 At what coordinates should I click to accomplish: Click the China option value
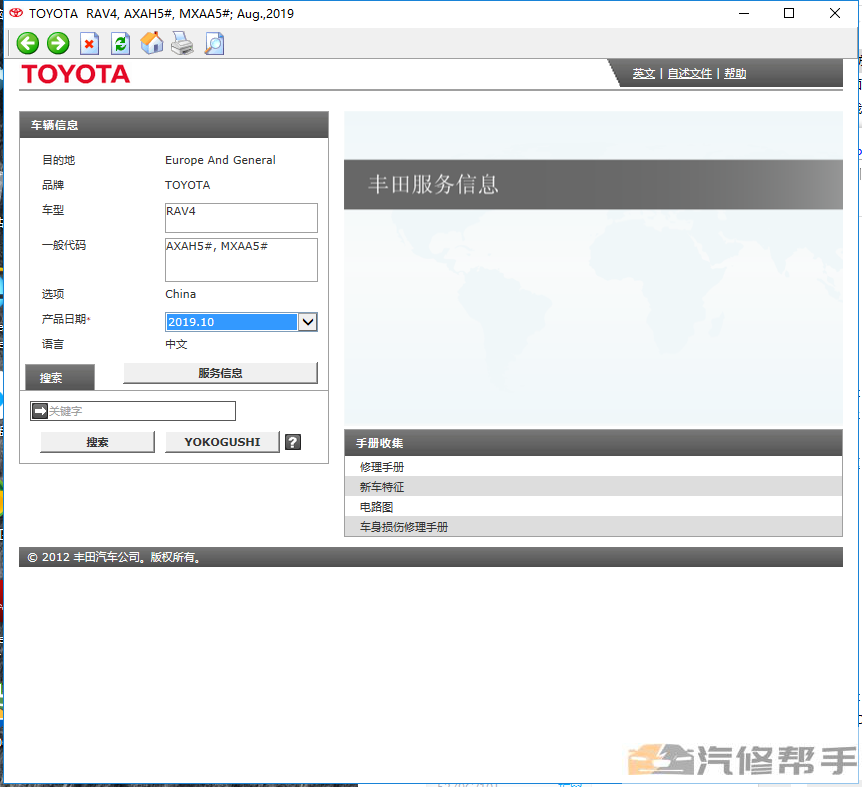pos(180,294)
